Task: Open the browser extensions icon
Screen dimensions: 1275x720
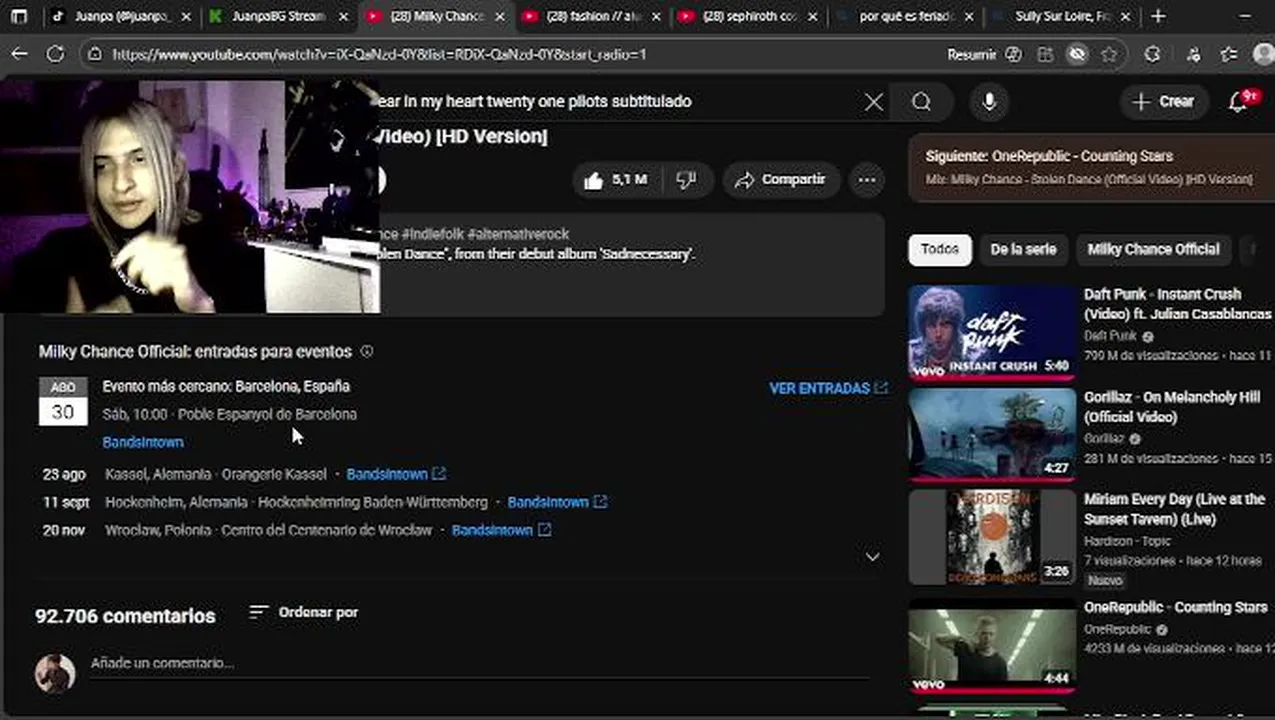Action: point(1152,54)
